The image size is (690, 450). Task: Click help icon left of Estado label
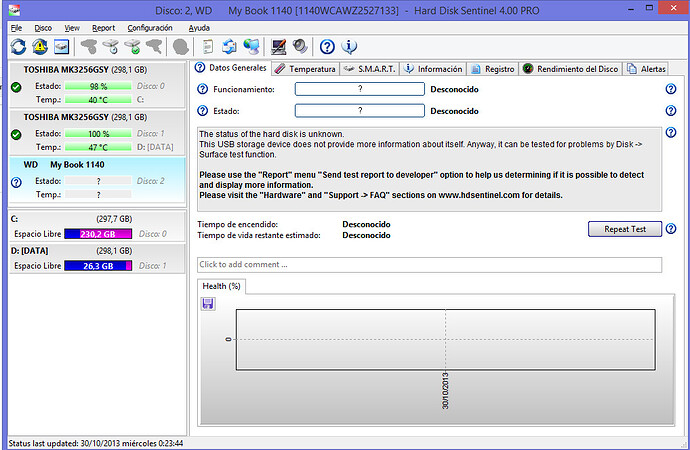pos(202,110)
